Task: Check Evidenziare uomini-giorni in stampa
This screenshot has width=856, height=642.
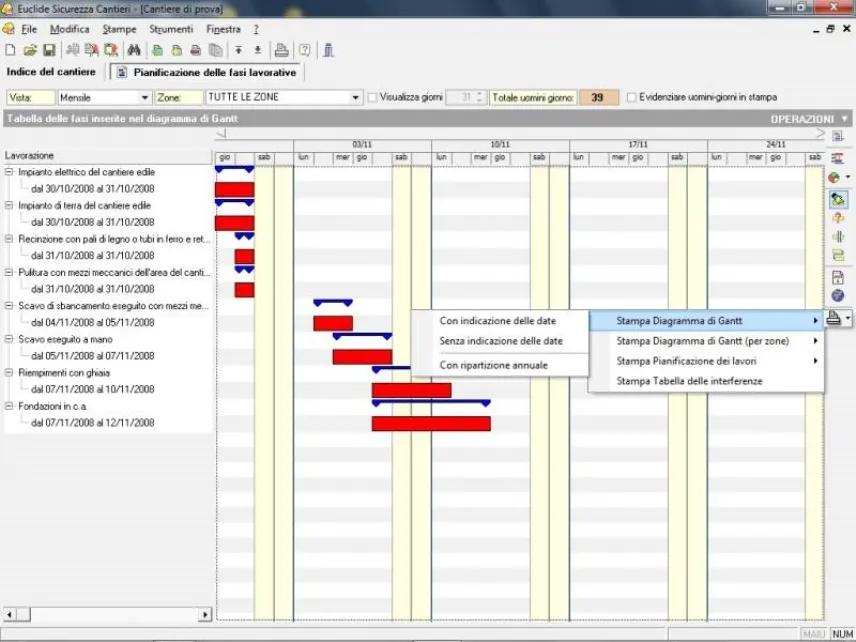Action: click(632, 98)
